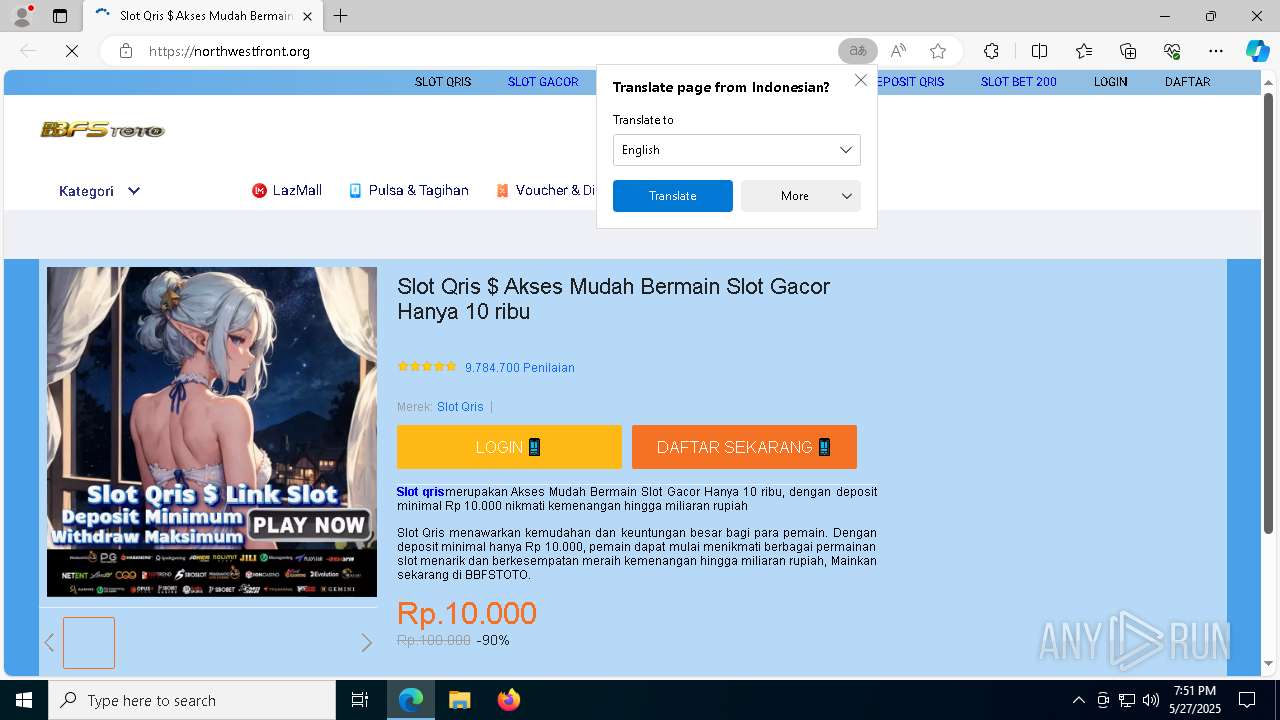
Task: Click the BBFSTOTO logo
Action: (102, 130)
